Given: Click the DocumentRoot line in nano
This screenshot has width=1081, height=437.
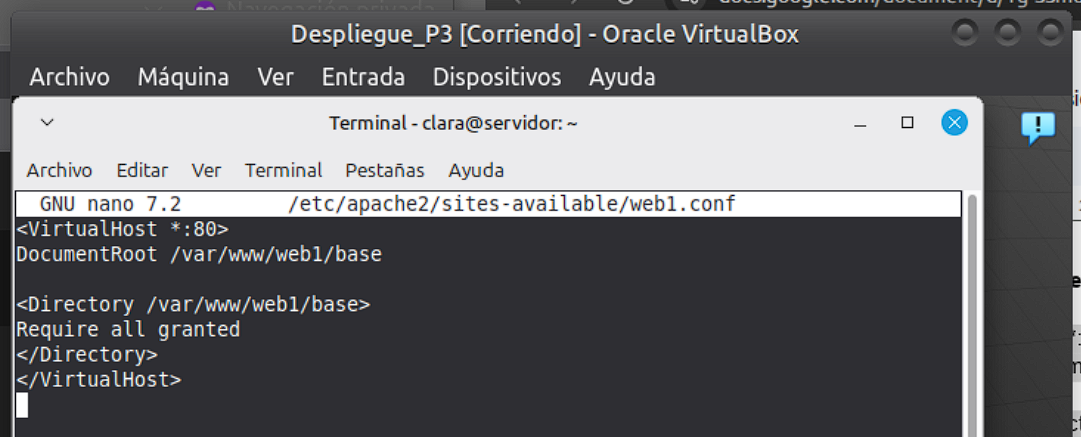Looking at the screenshot, I should (198, 254).
